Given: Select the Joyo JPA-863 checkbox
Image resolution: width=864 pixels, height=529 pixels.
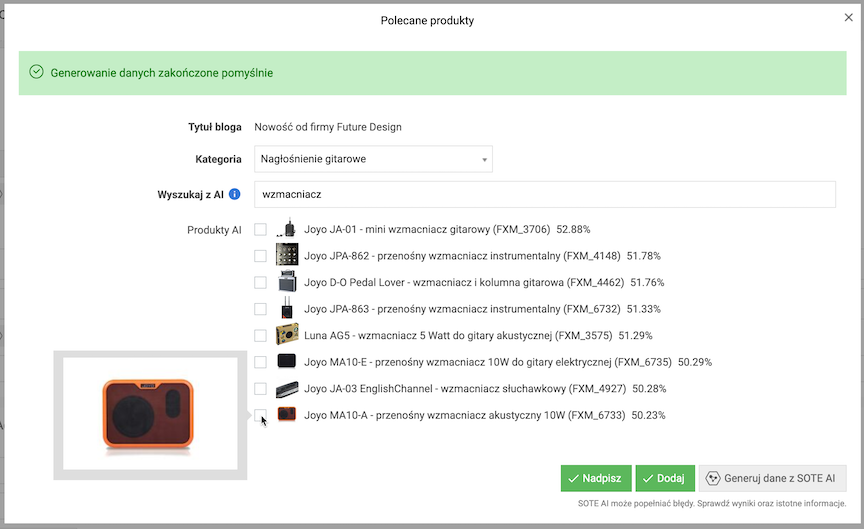Looking at the screenshot, I should [x=260, y=309].
